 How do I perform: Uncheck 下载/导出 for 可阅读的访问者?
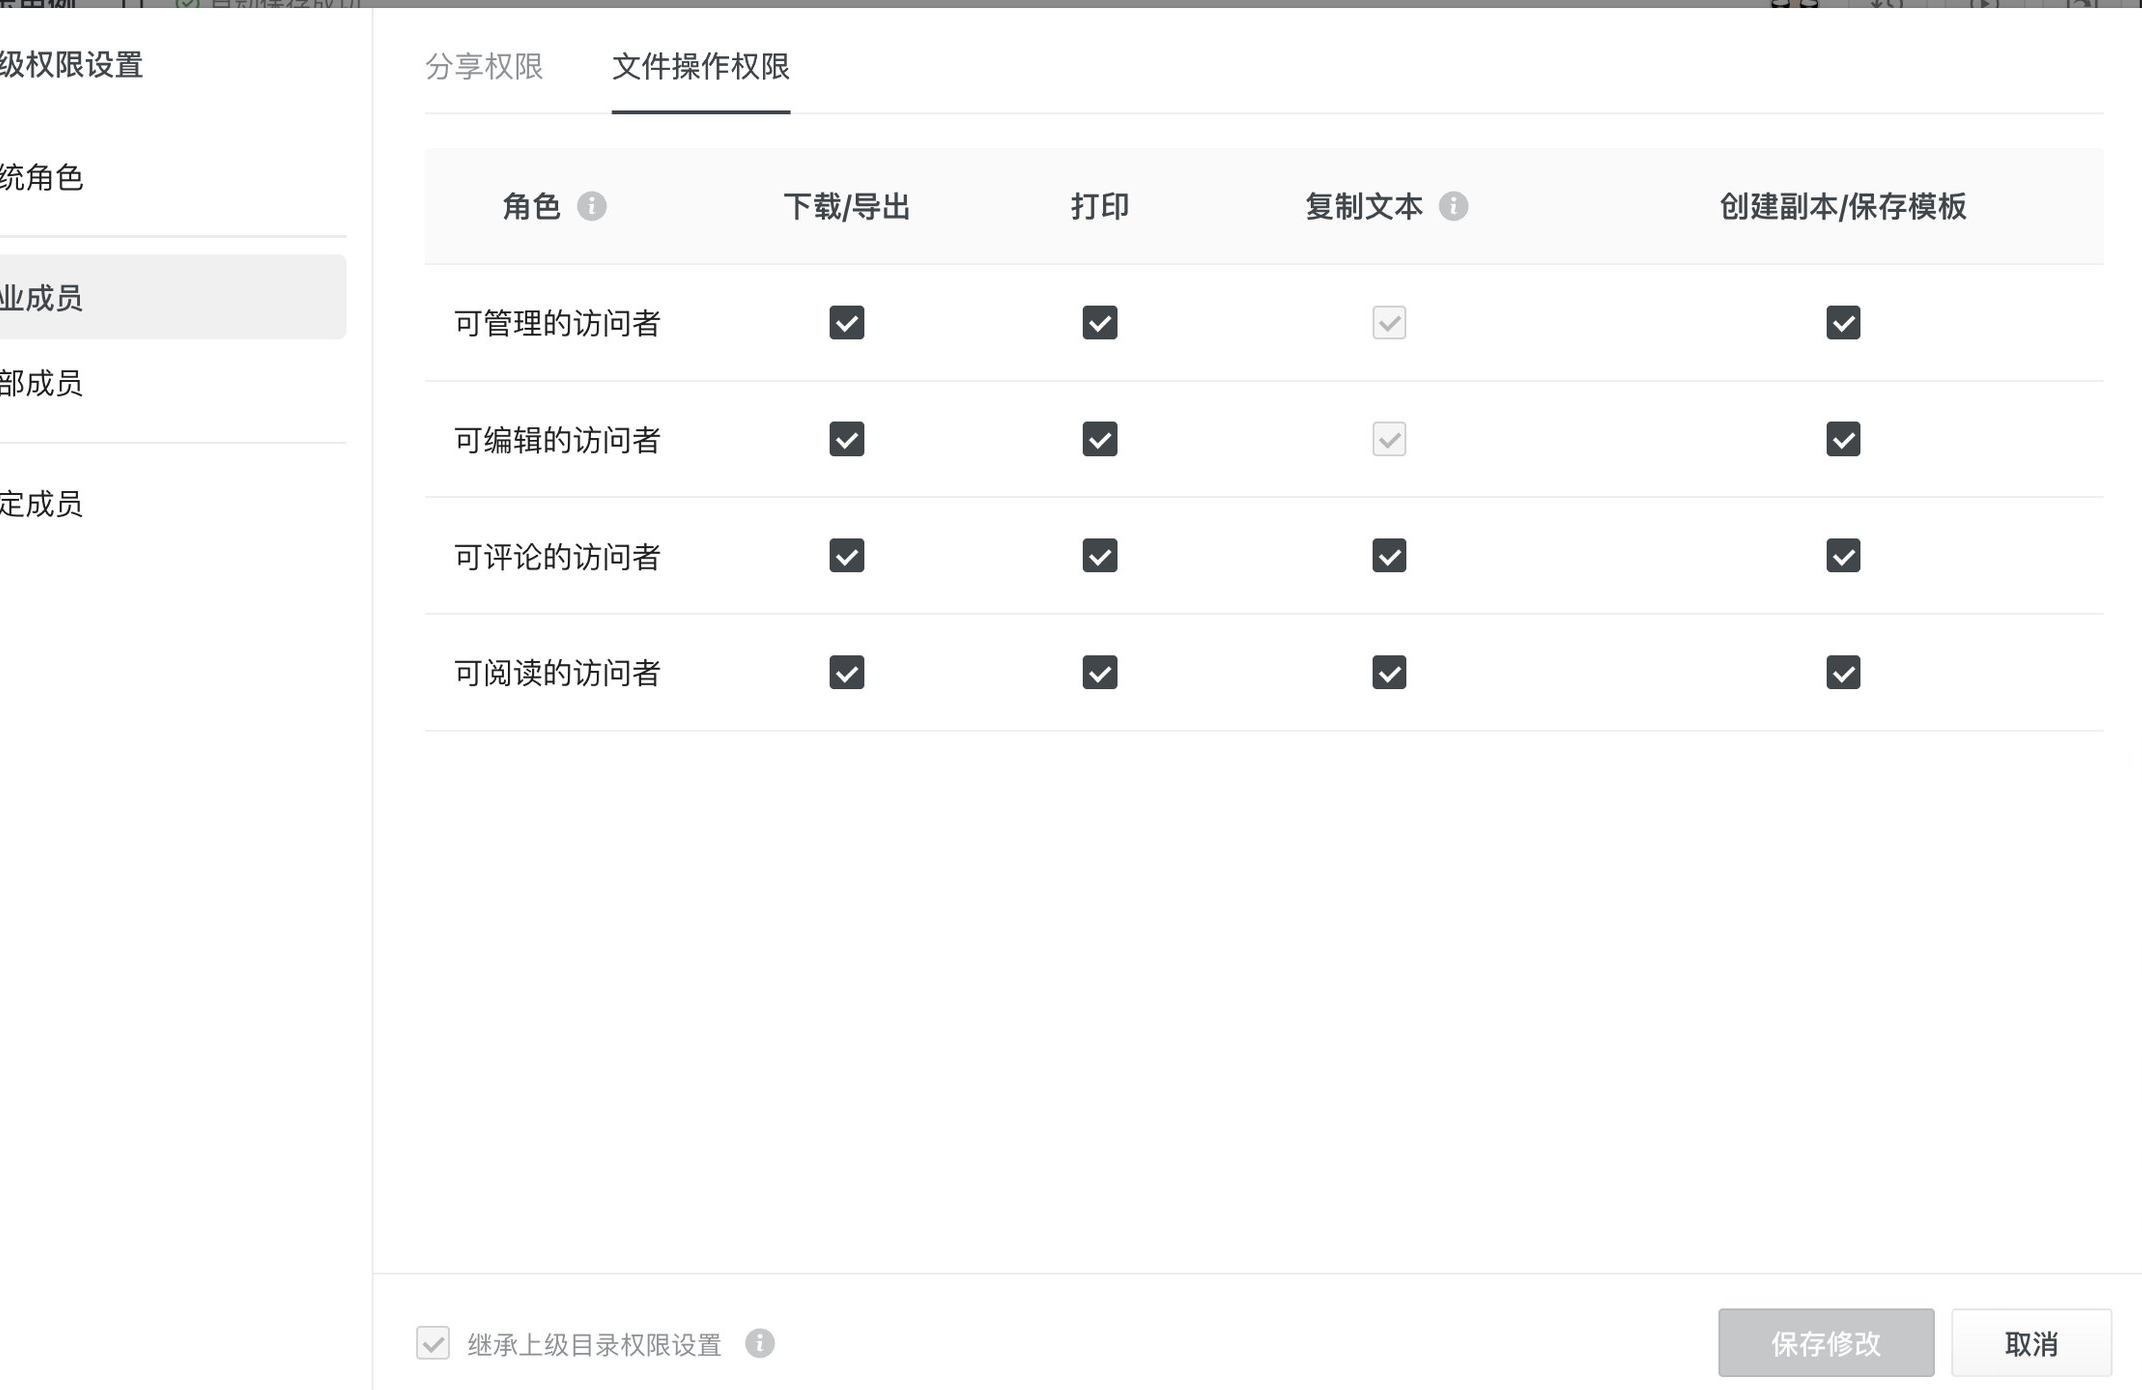coord(847,673)
